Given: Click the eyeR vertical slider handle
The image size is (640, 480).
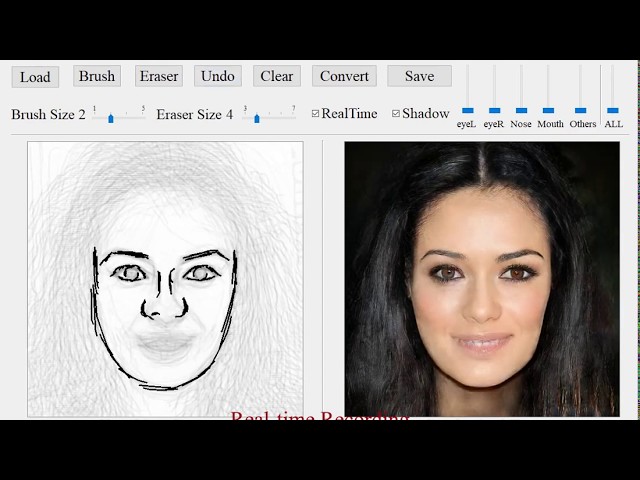Looking at the screenshot, I should (494, 111).
